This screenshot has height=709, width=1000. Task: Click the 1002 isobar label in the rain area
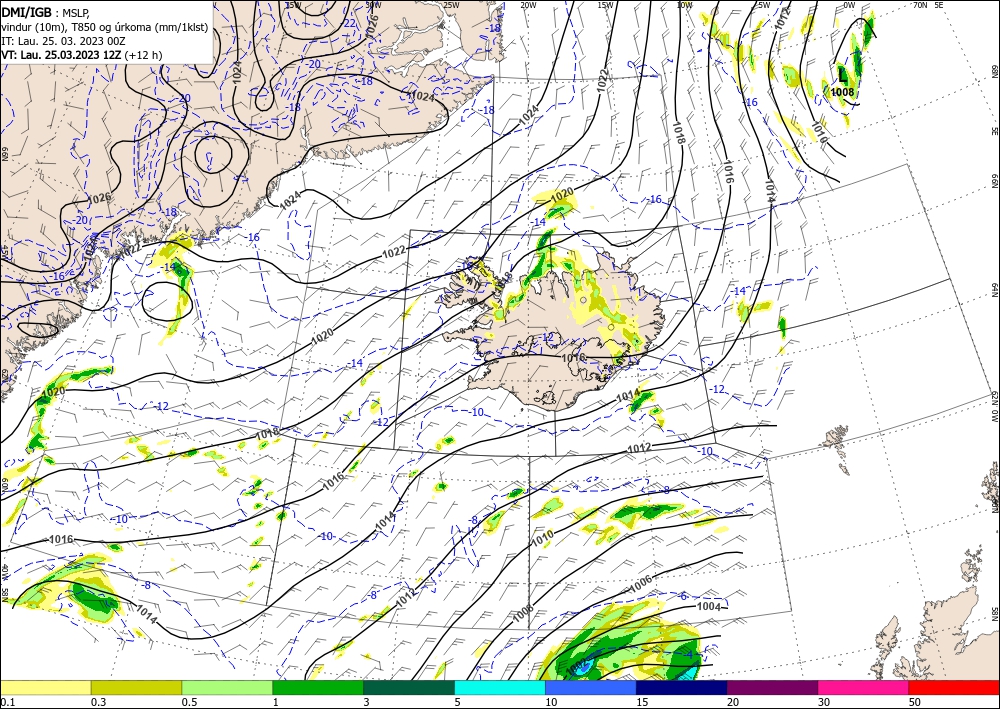(x=576, y=666)
